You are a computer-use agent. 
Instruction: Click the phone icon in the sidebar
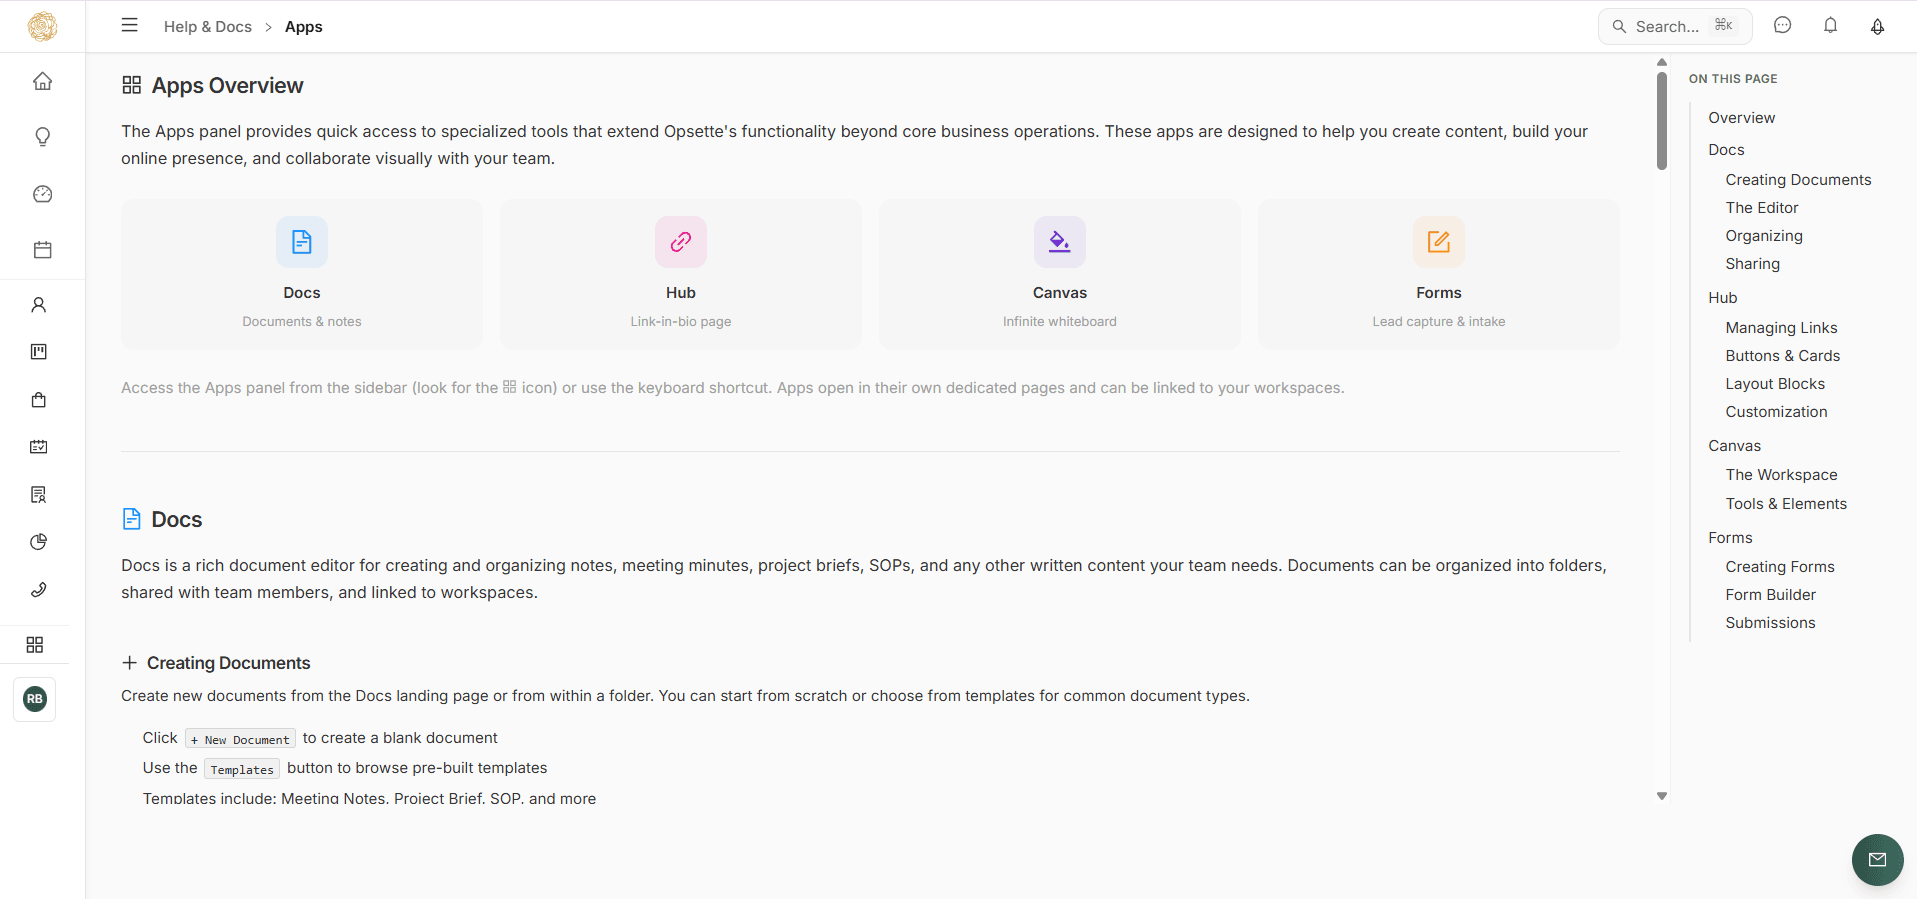tap(39, 589)
